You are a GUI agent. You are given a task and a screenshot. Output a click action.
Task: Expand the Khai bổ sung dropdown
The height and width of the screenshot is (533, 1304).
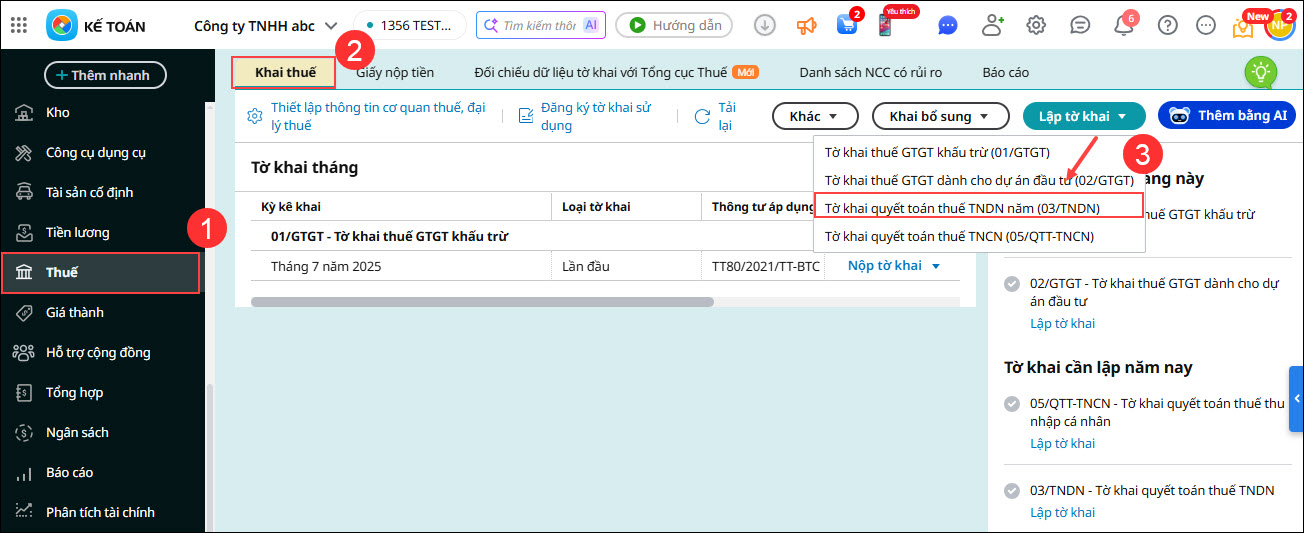[940, 116]
